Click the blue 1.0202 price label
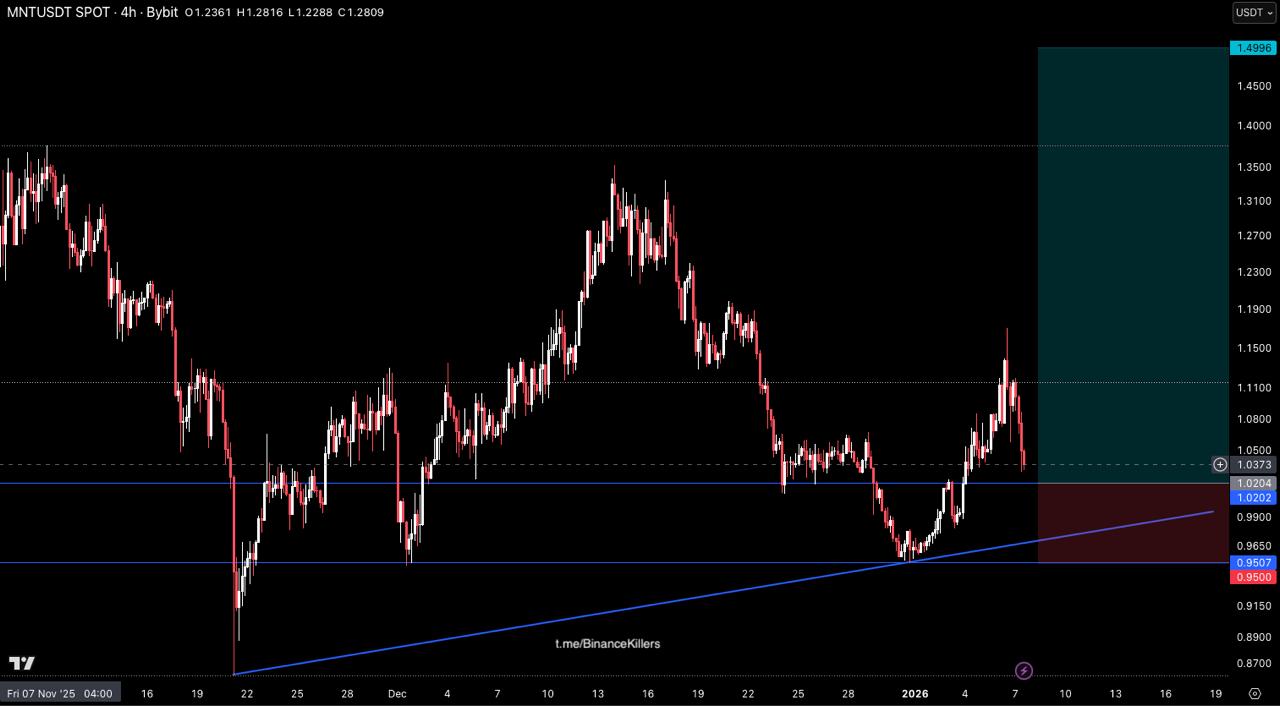This screenshot has width=1280, height=706. pyautogui.click(x=1253, y=497)
